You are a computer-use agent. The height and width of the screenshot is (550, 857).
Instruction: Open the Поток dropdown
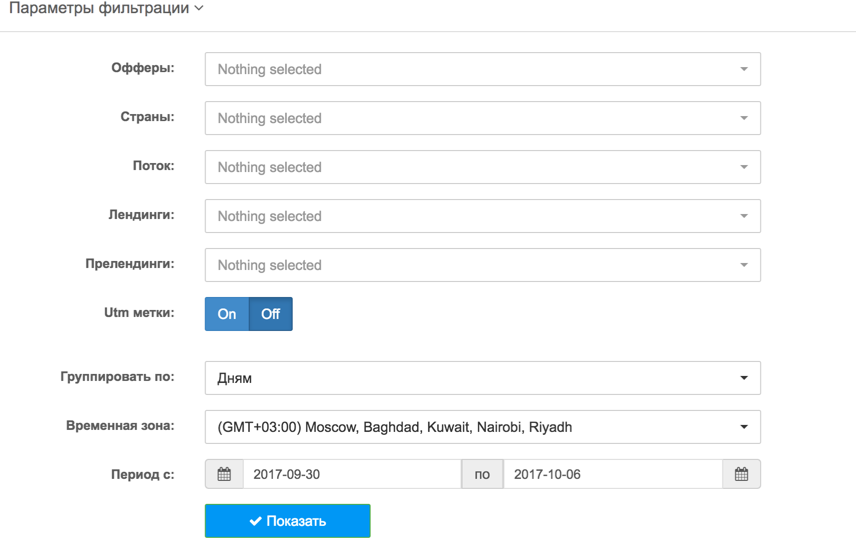pos(483,167)
